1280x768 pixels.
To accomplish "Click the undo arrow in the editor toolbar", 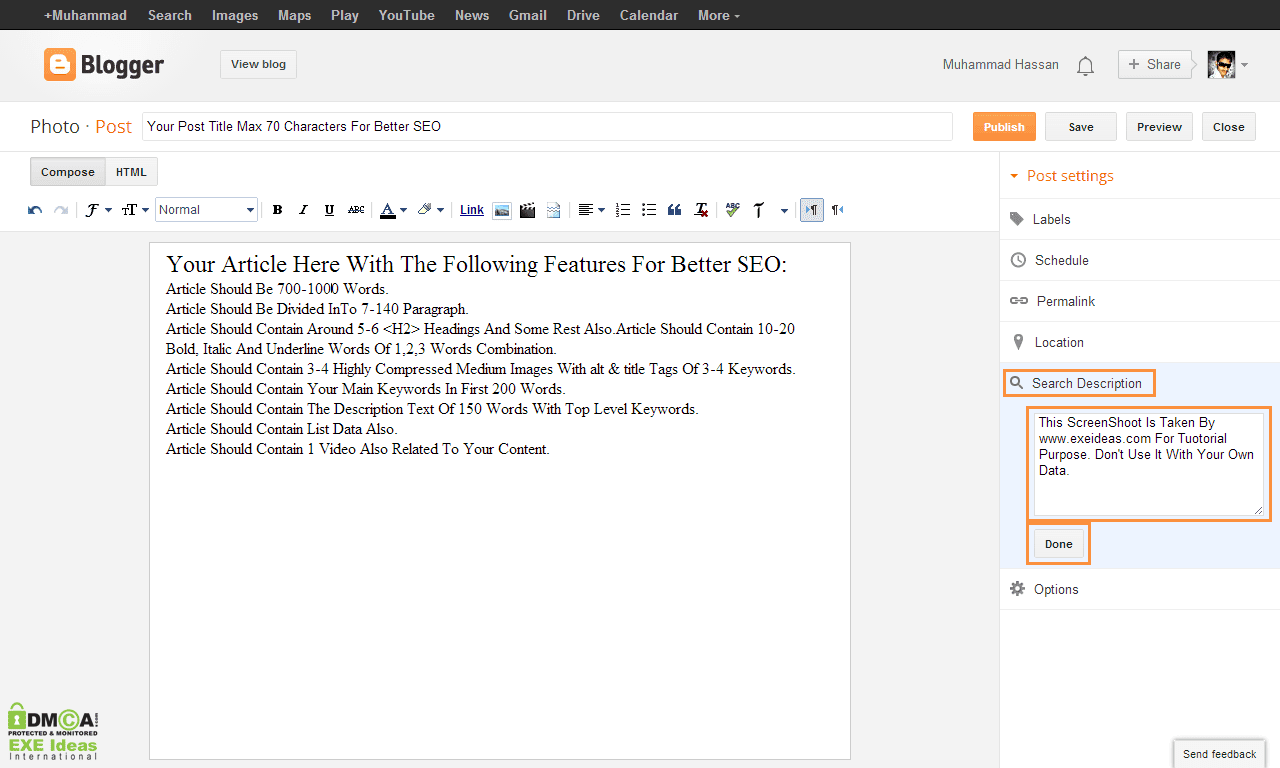I will pos(35,210).
